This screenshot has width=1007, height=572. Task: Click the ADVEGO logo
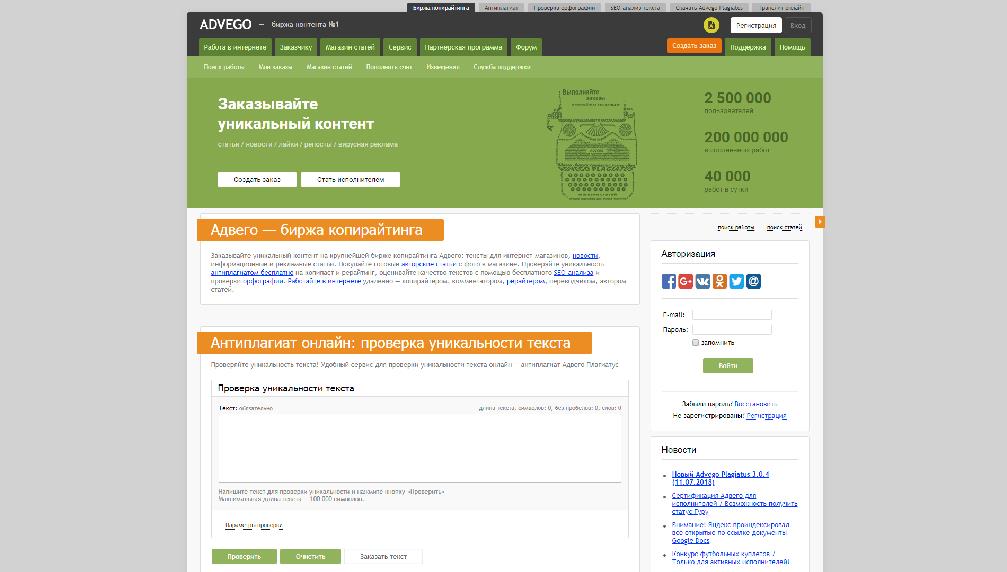225,24
